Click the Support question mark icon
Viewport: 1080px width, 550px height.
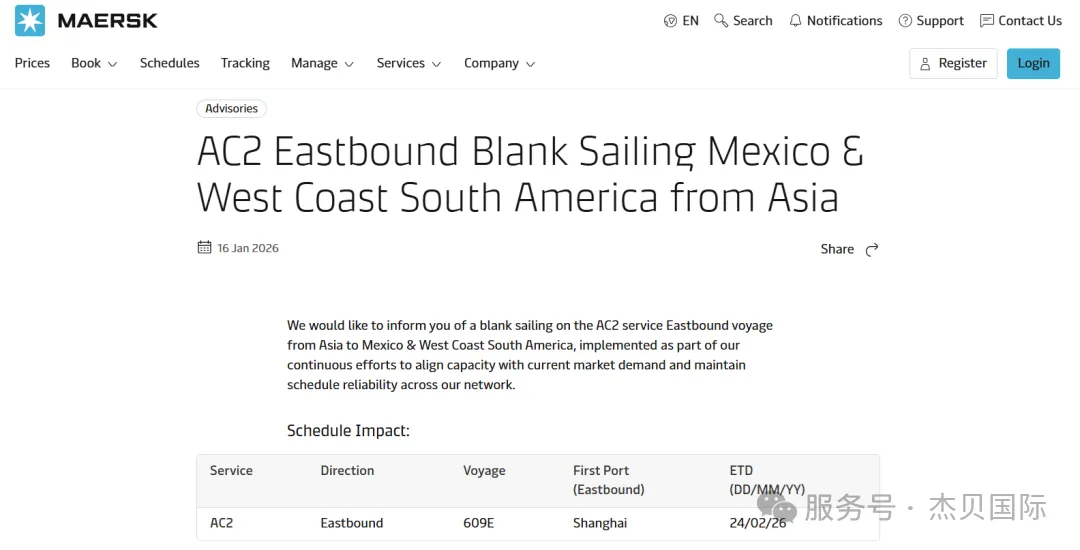click(x=905, y=21)
